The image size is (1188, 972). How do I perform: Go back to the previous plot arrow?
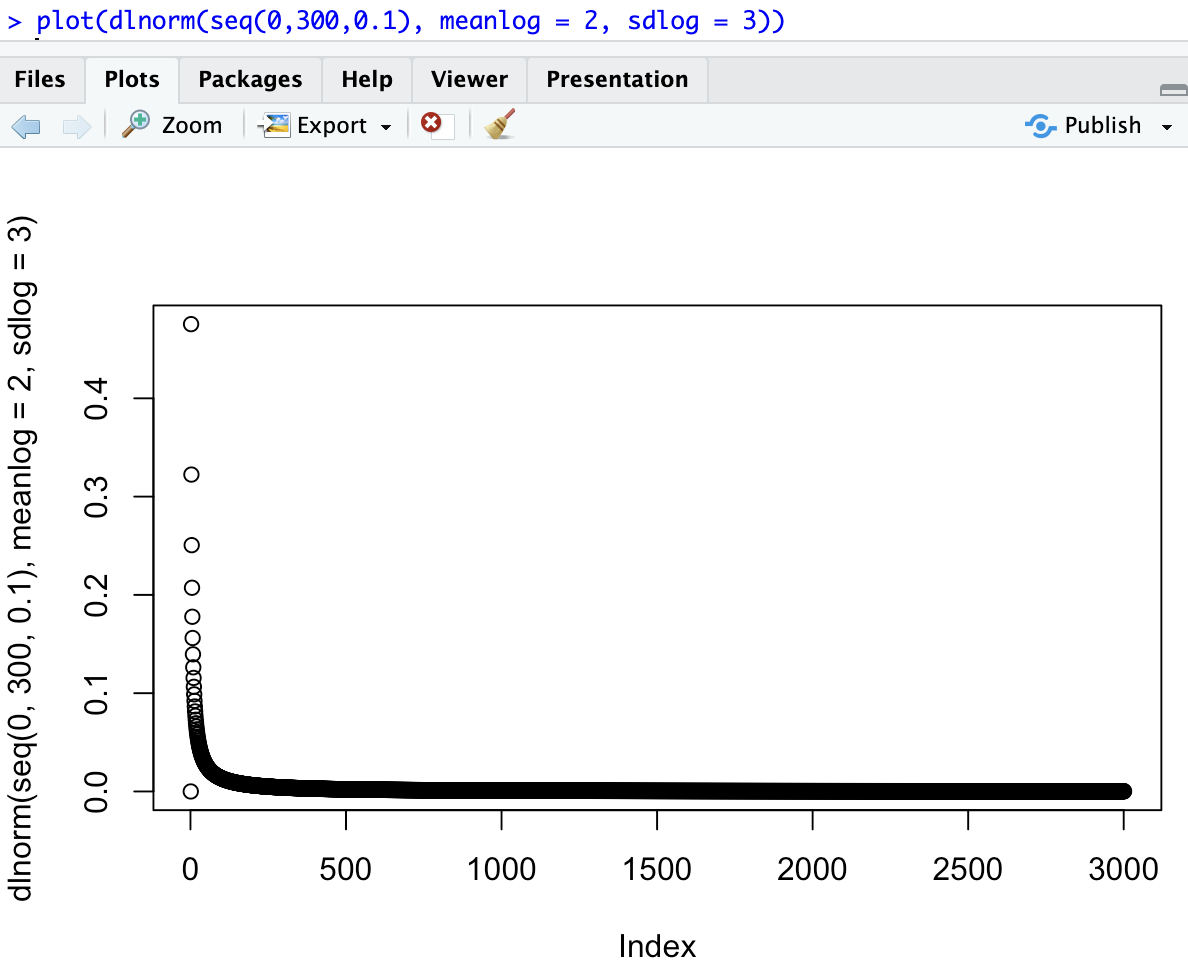point(26,126)
